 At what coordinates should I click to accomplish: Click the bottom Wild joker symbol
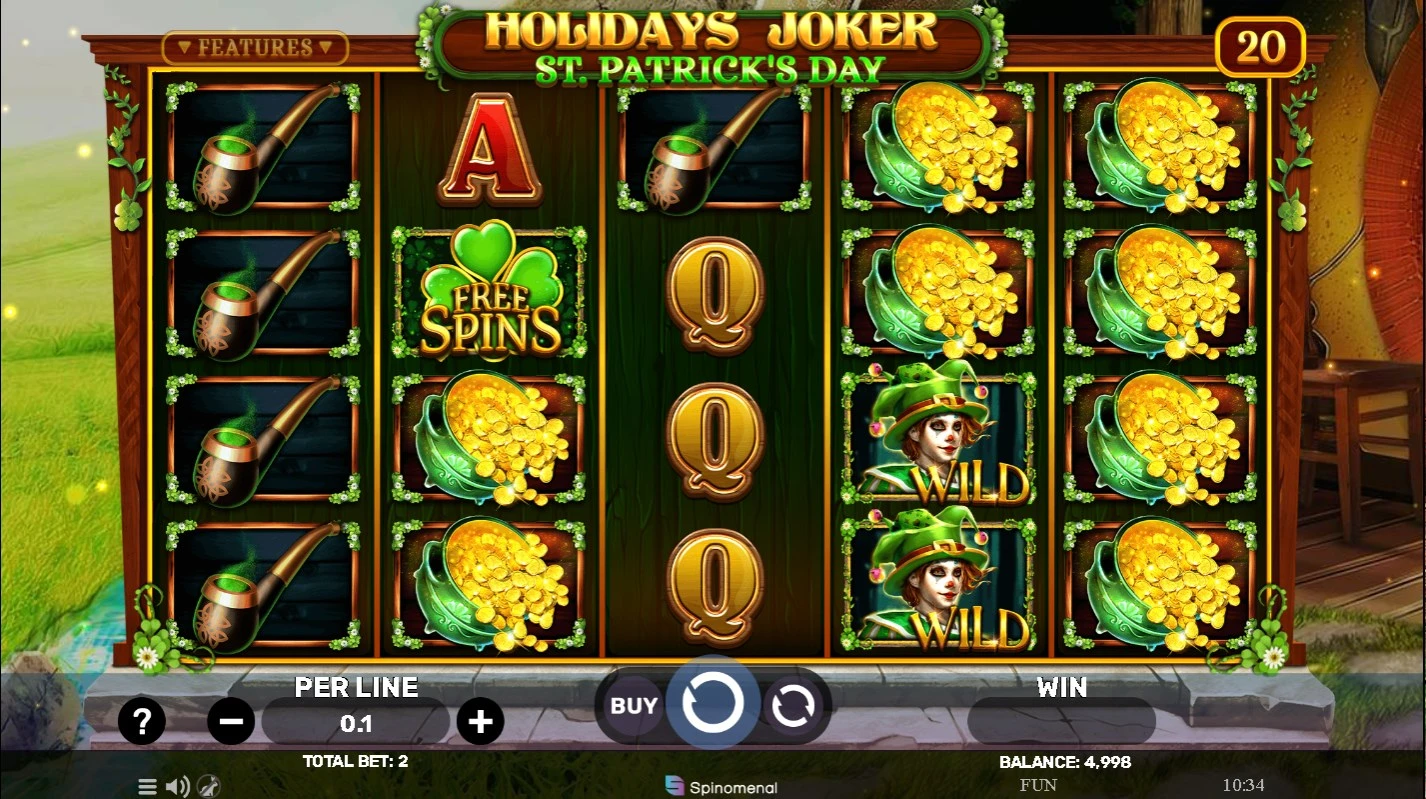[937, 583]
